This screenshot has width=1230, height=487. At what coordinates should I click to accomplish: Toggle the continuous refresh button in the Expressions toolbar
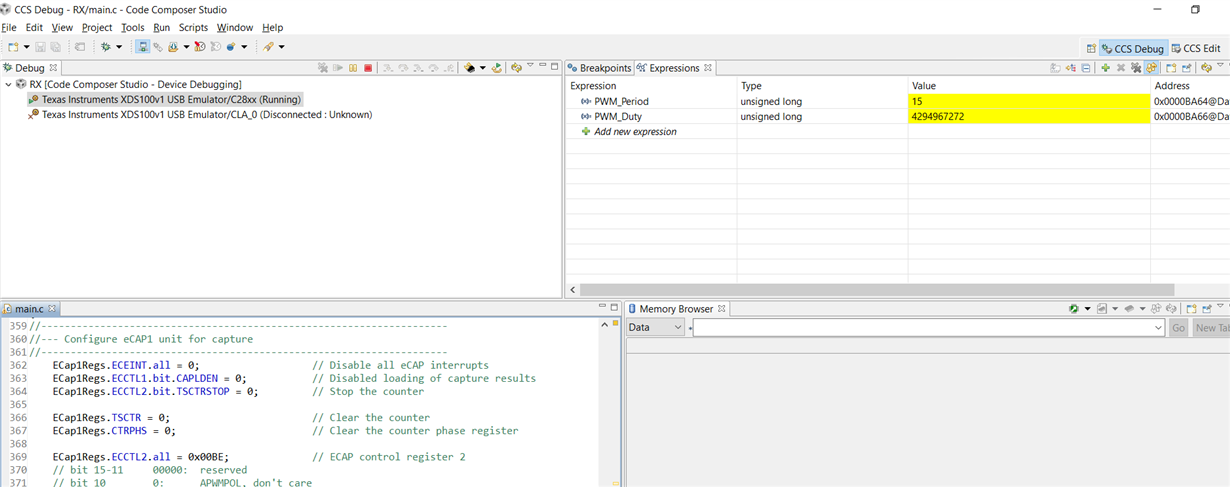pyautogui.click(x=1151, y=68)
